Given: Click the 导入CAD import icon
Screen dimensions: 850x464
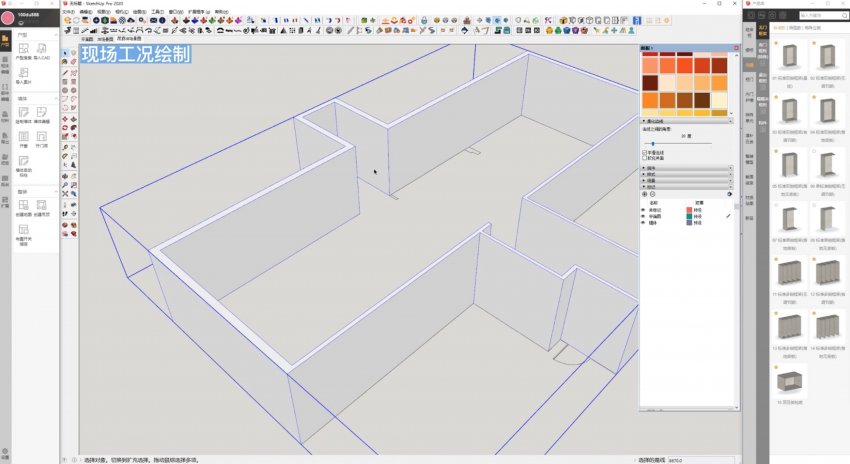Looking at the screenshot, I should tap(41, 51).
